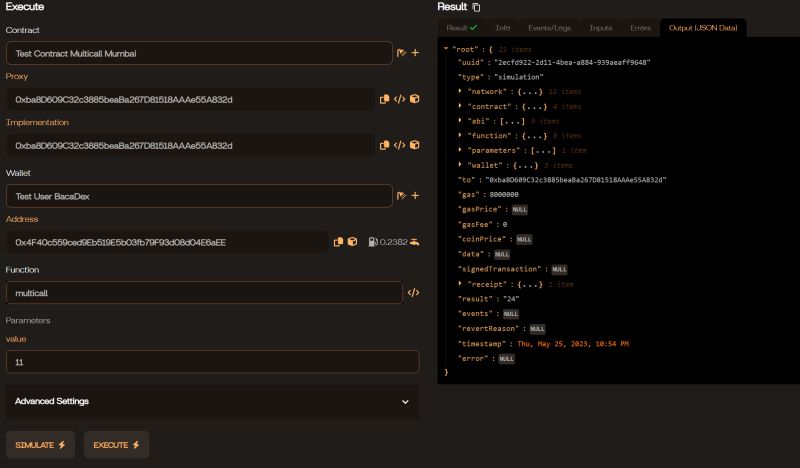This screenshot has width=800, height=468.
Task: Click the error NULL badge
Action: coord(506,358)
